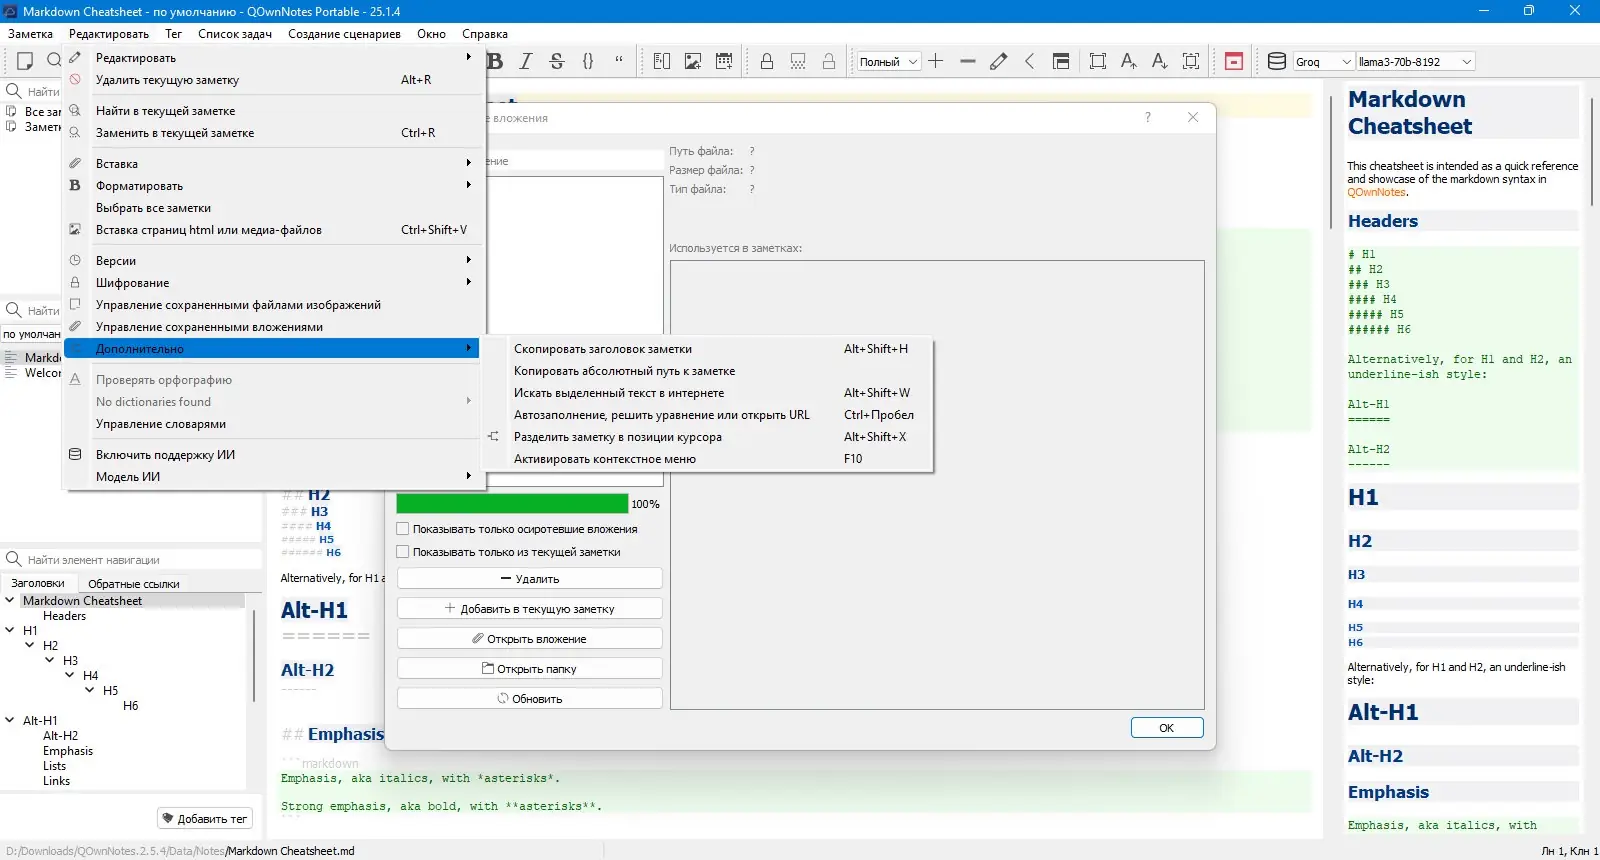Toggle 'Показывать только из текущей заметки' checkbox
1600x860 pixels.
tap(403, 552)
